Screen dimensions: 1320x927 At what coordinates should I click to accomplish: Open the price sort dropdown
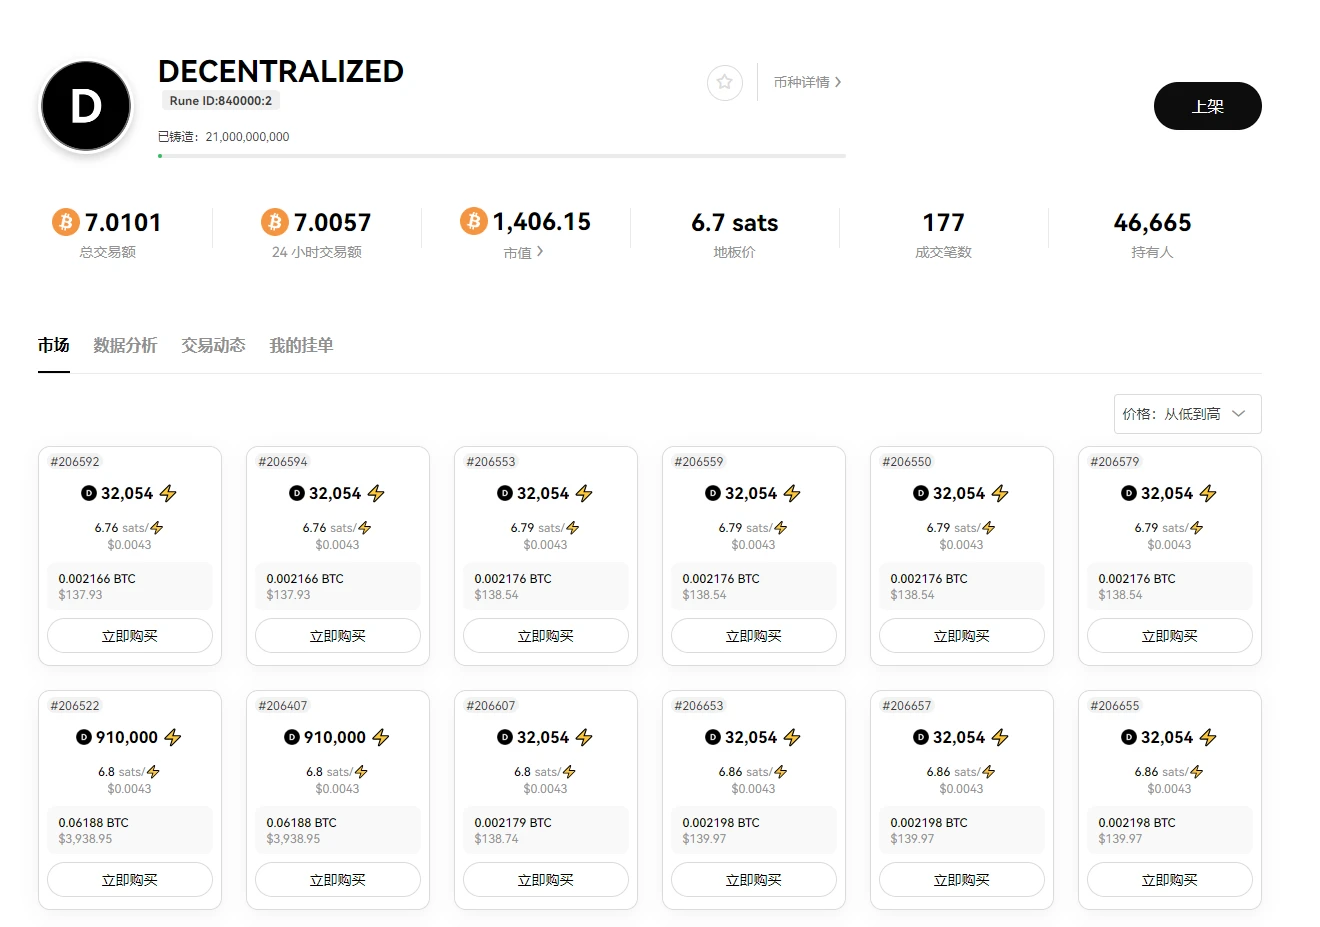1187,414
